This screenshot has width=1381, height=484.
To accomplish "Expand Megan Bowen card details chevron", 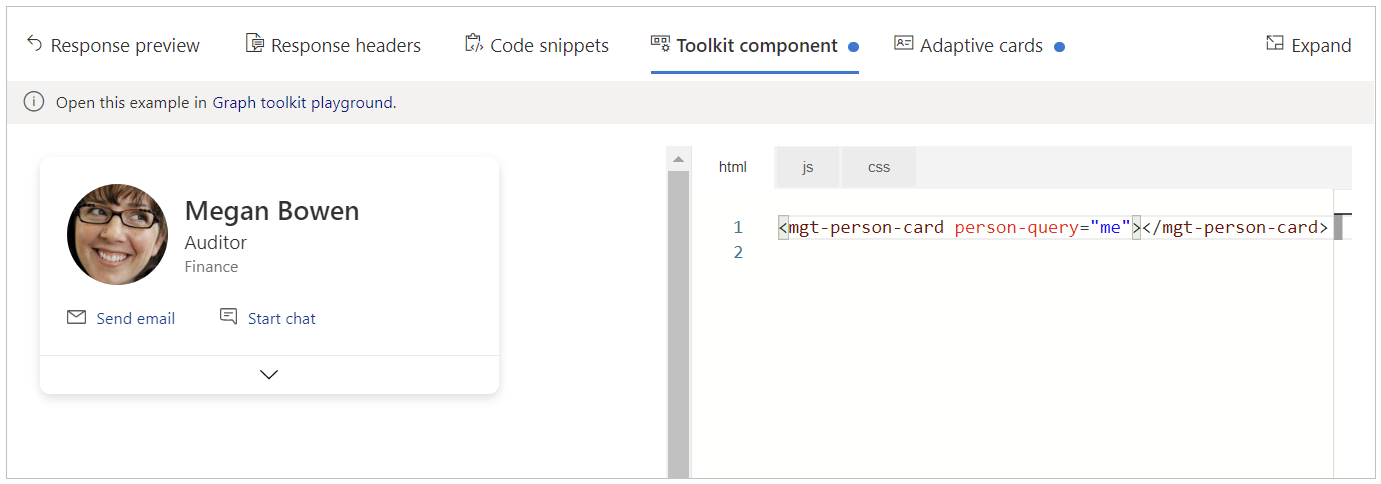I will [268, 374].
